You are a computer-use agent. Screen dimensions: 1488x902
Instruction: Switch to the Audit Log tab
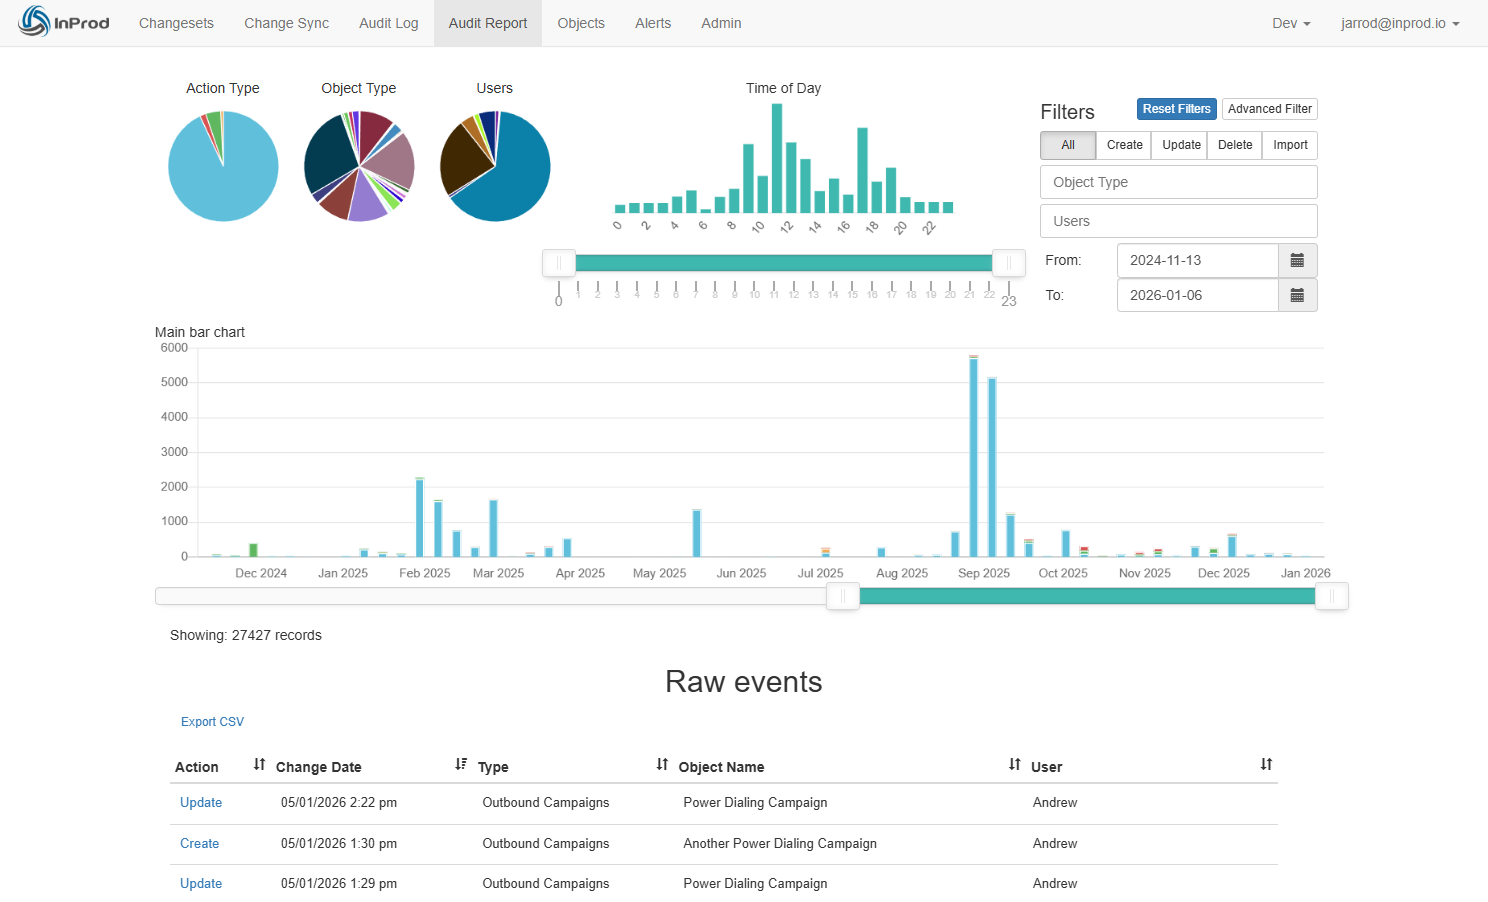coord(388,23)
